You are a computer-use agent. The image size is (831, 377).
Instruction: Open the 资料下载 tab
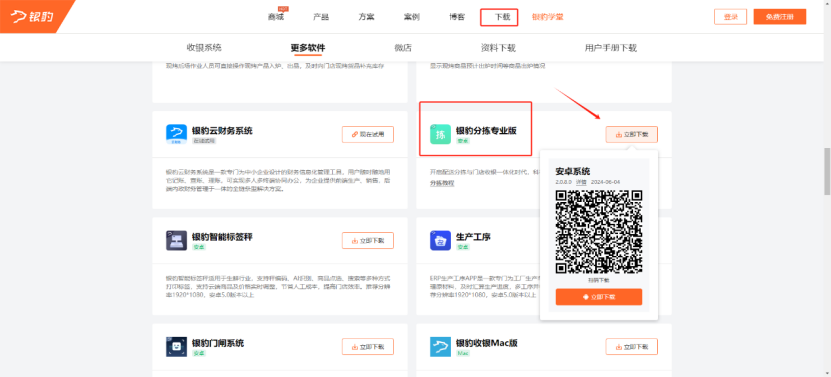[x=498, y=48]
